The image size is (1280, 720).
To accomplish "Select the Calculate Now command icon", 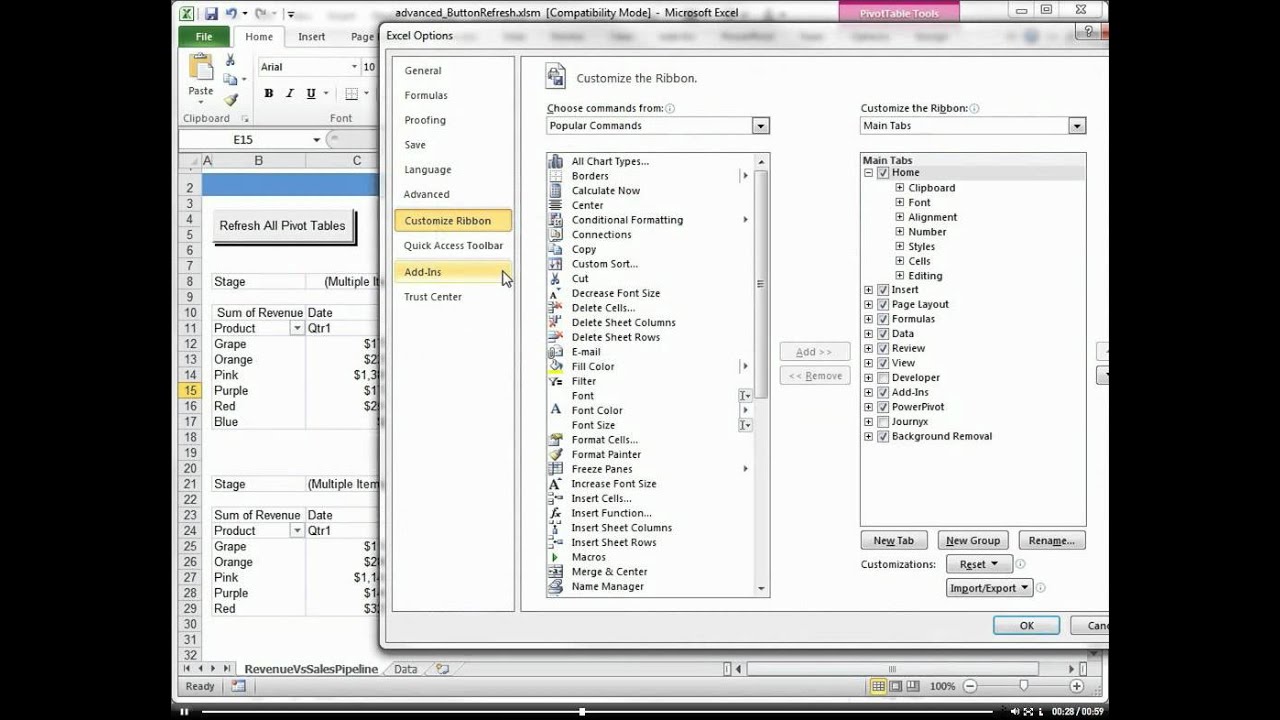I will 556,190.
